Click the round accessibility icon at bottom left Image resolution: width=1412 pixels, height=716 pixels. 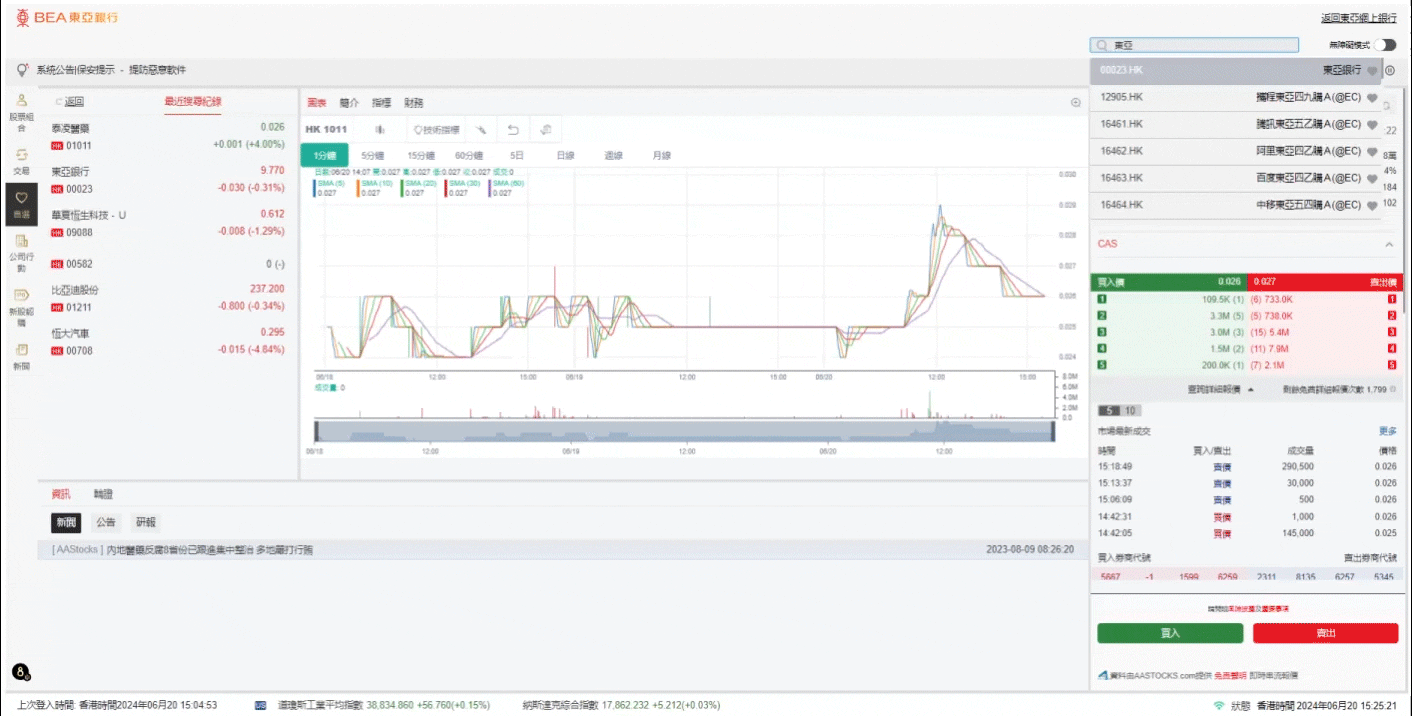coord(20,672)
